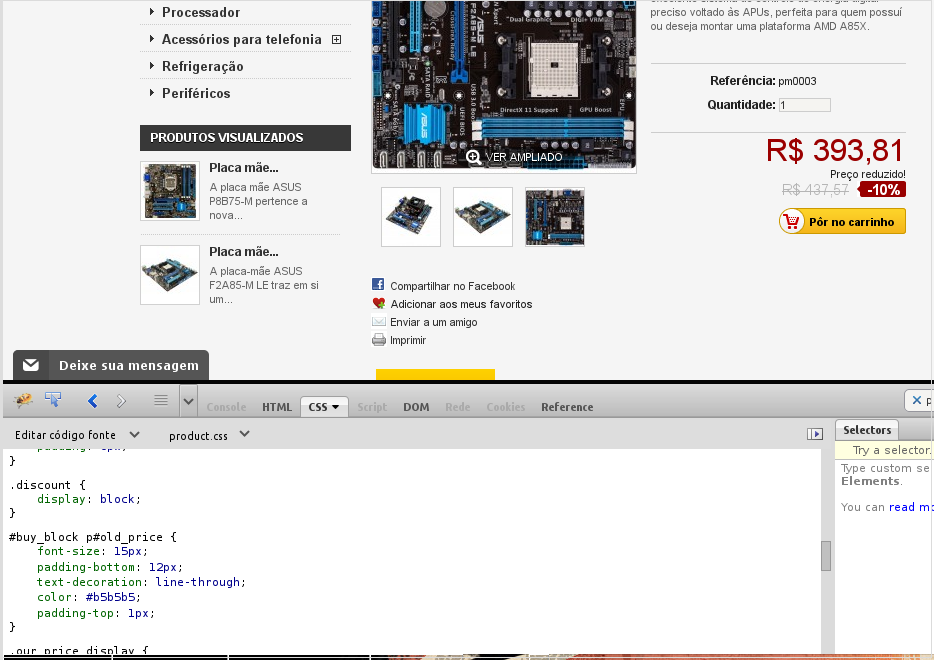This screenshot has width=934, height=660.
Task: Open the Firebug command line lines icon
Action: (x=161, y=400)
